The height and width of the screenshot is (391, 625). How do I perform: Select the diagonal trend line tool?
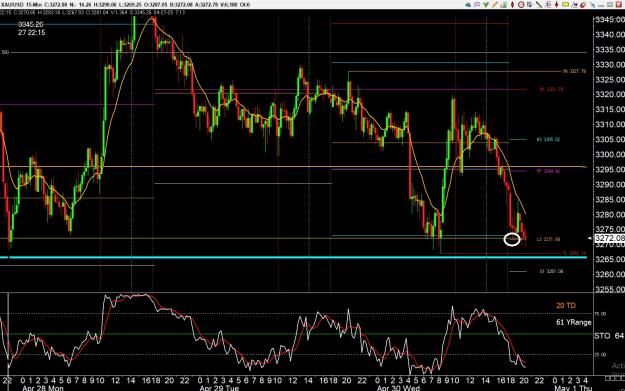tap(539, 5)
